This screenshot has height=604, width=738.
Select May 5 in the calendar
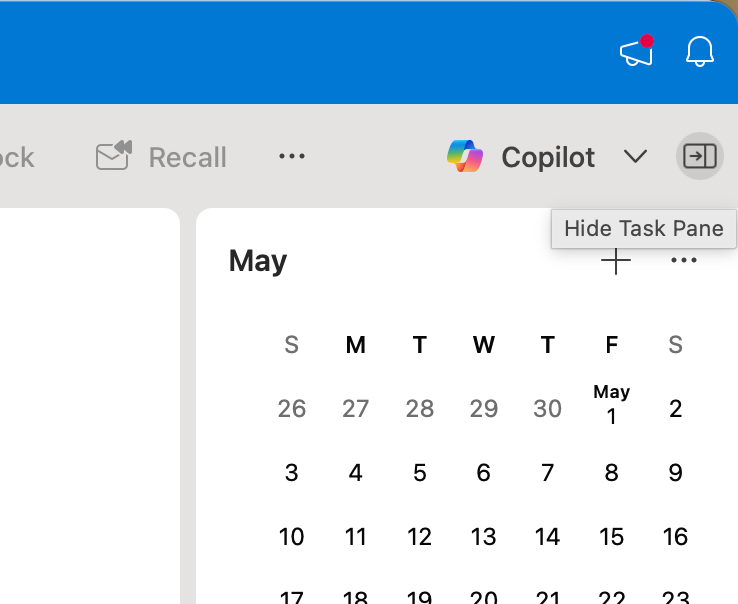click(x=419, y=472)
